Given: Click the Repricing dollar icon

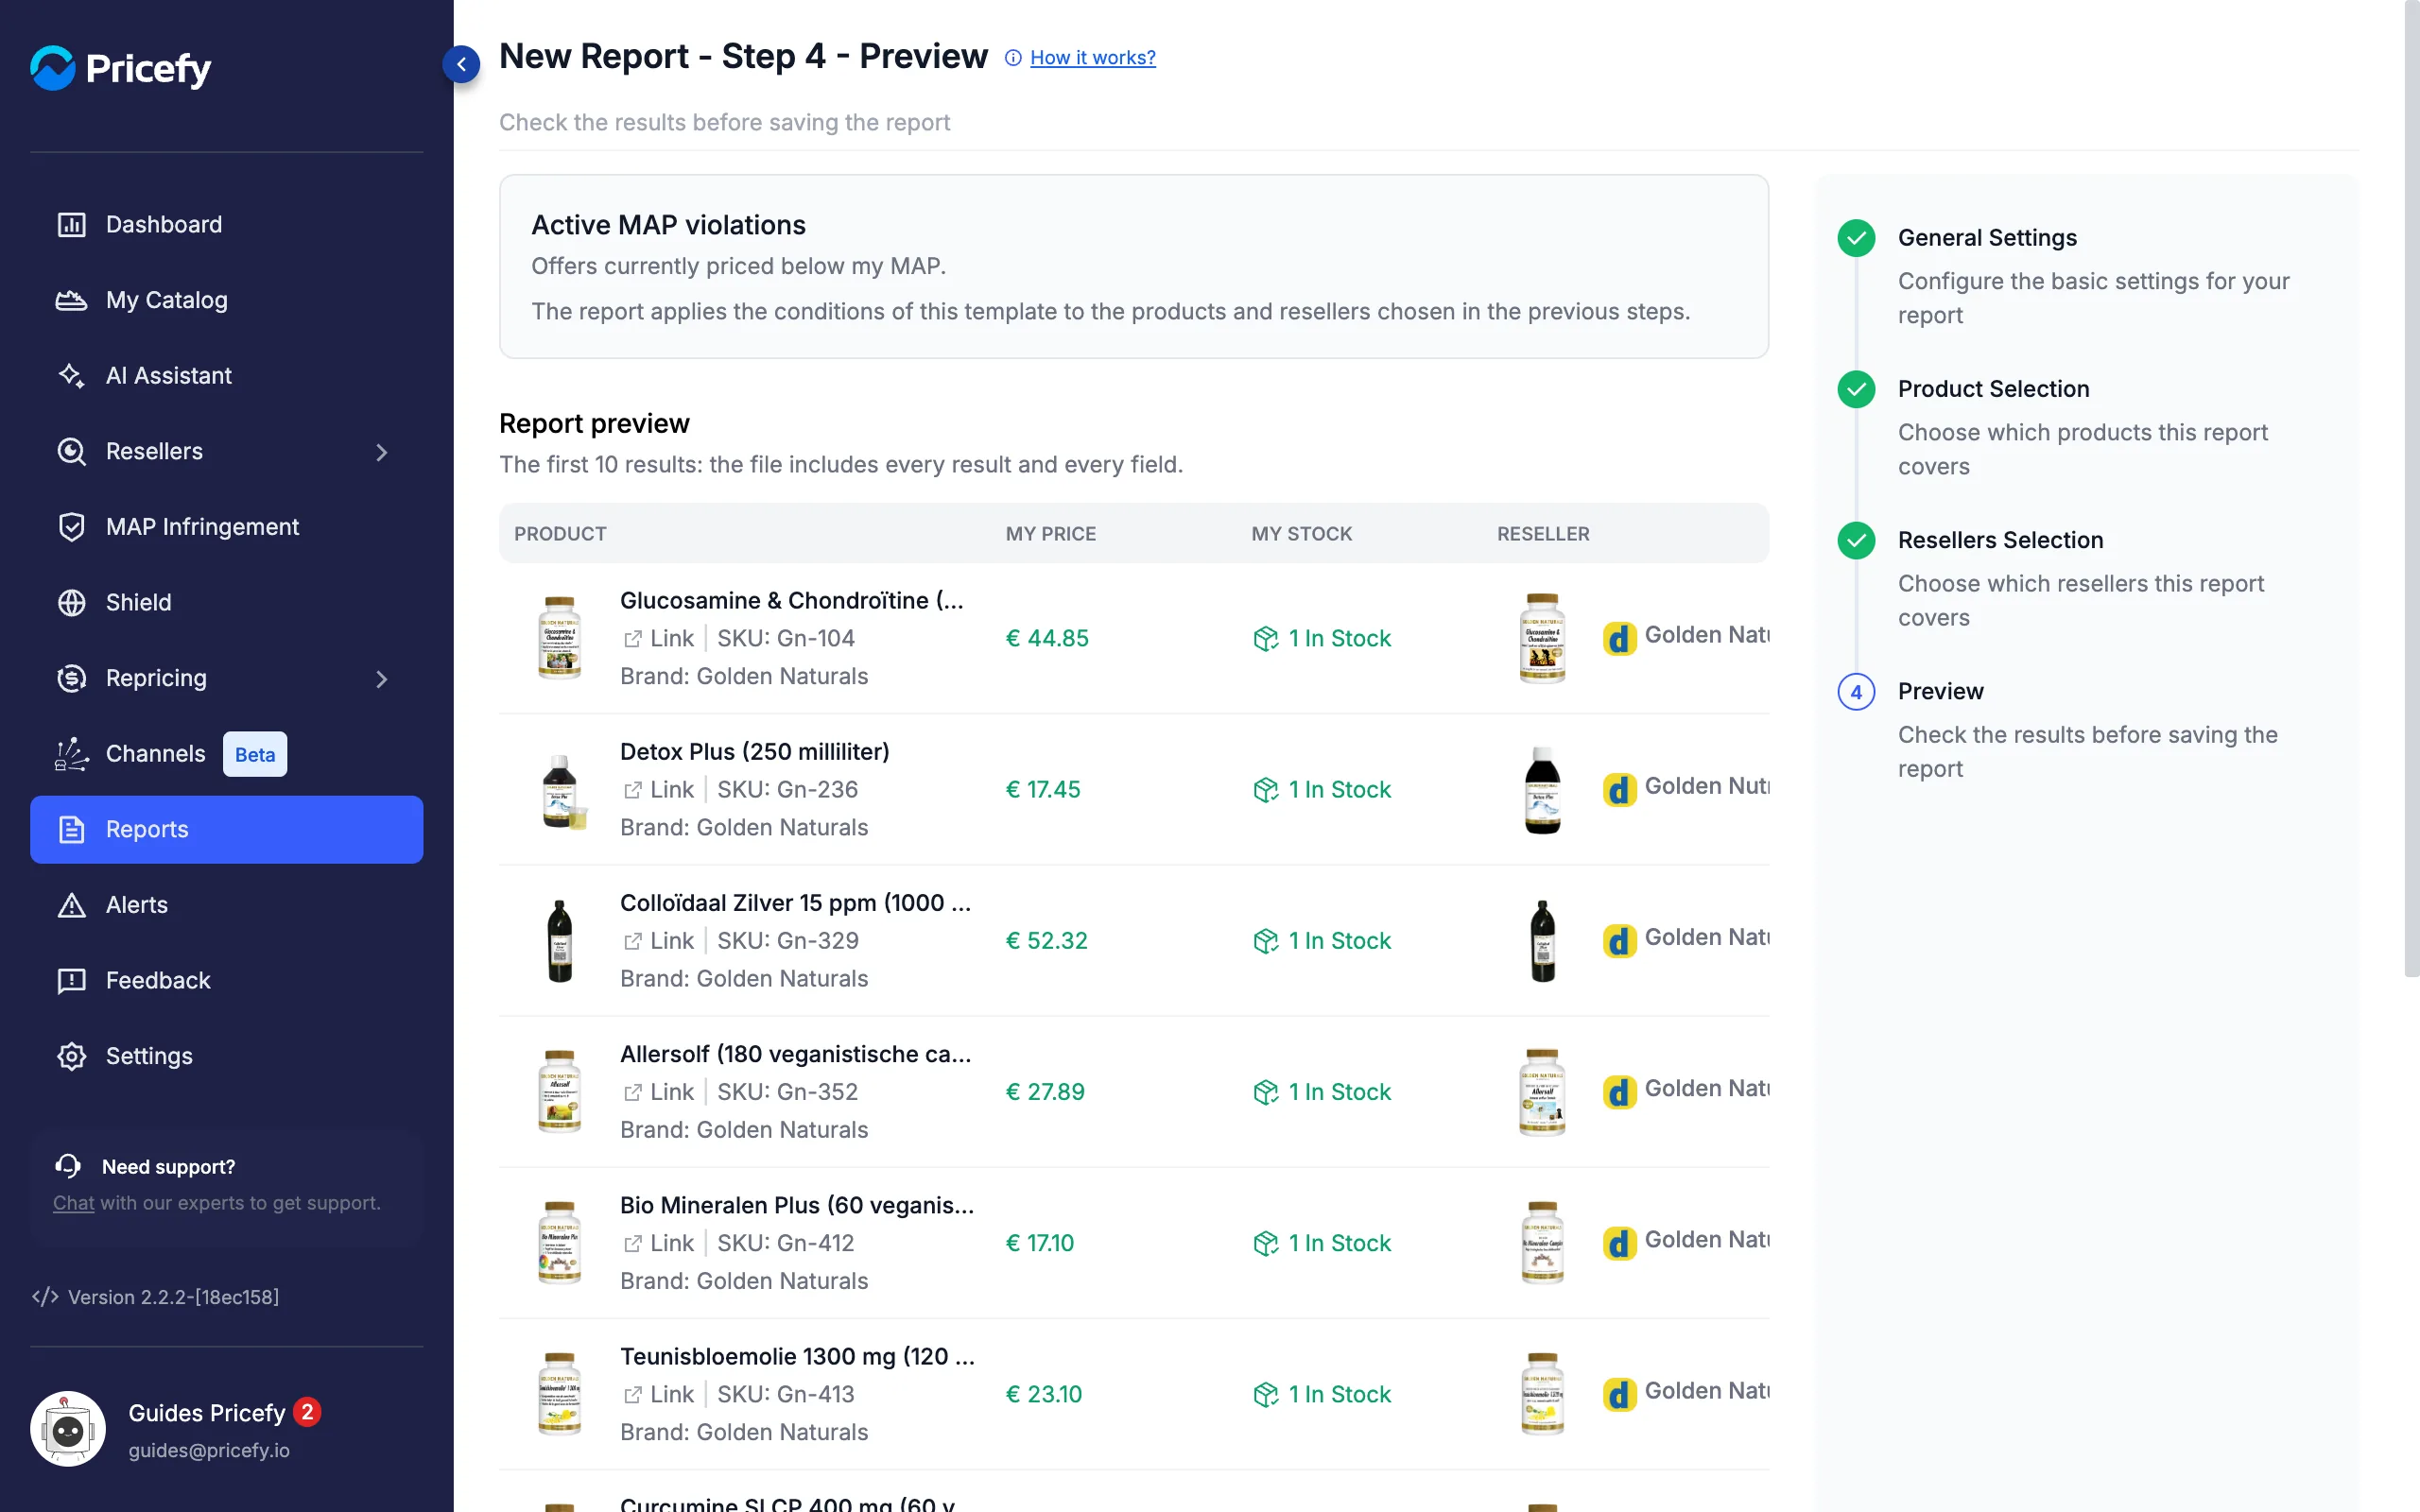Looking at the screenshot, I should (x=71, y=678).
